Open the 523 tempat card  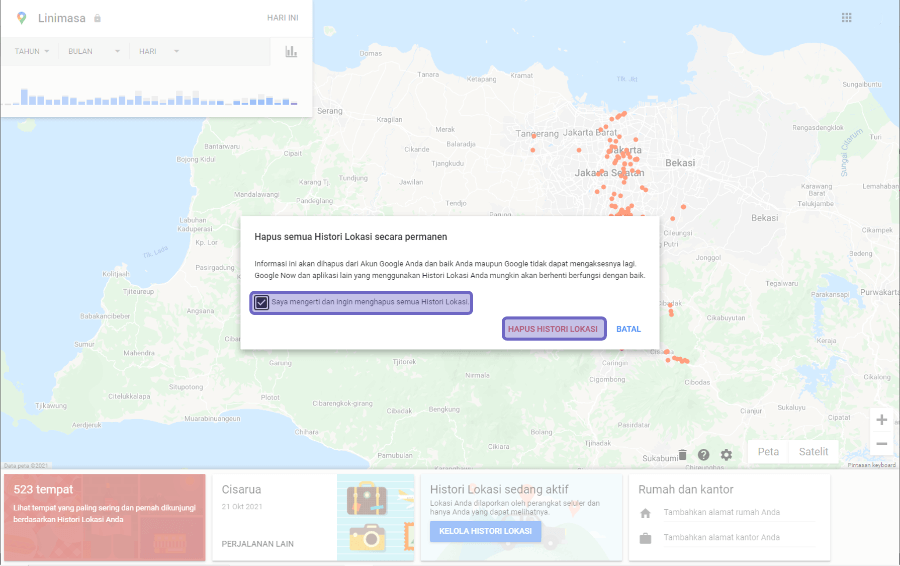click(104, 517)
